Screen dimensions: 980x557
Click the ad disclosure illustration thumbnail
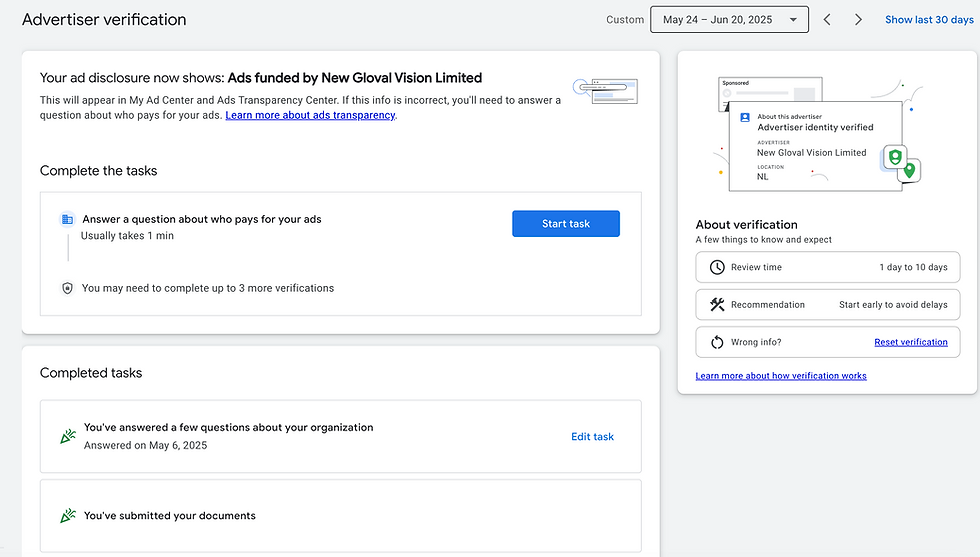click(606, 91)
